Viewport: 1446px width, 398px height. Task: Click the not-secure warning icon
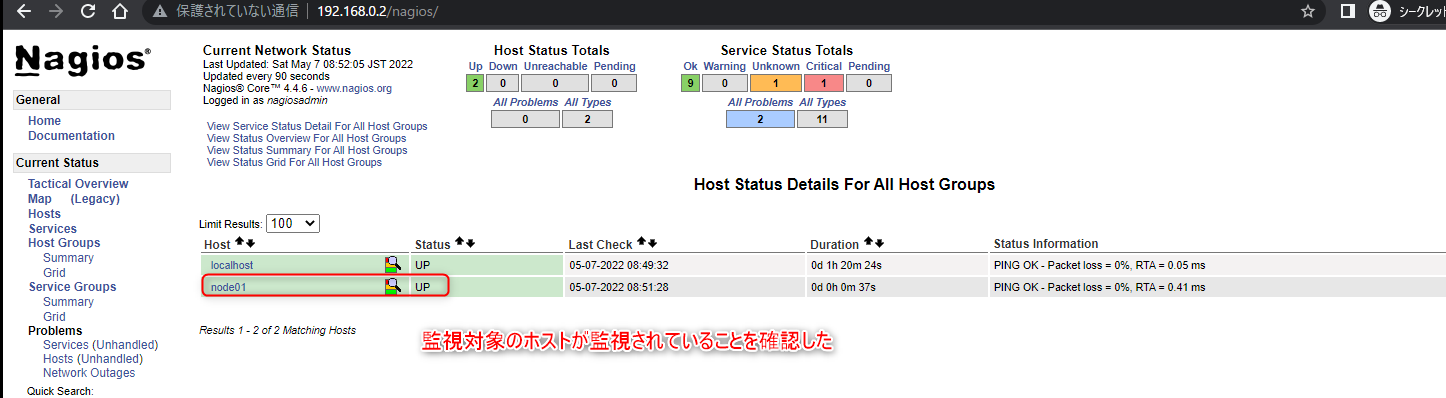click(x=160, y=12)
